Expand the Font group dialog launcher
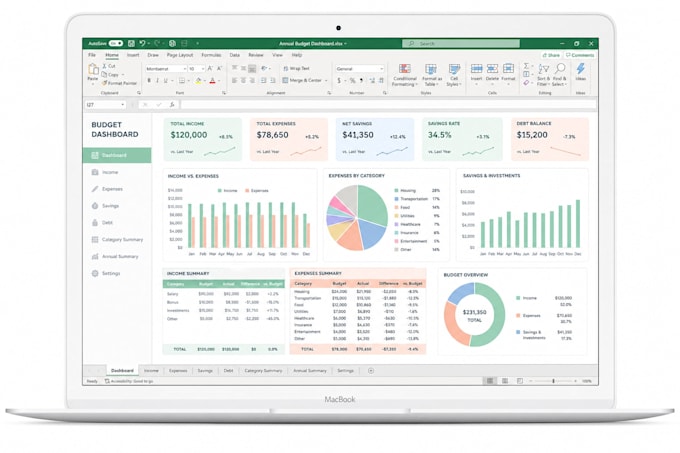680x453 pixels. [x=224, y=93]
